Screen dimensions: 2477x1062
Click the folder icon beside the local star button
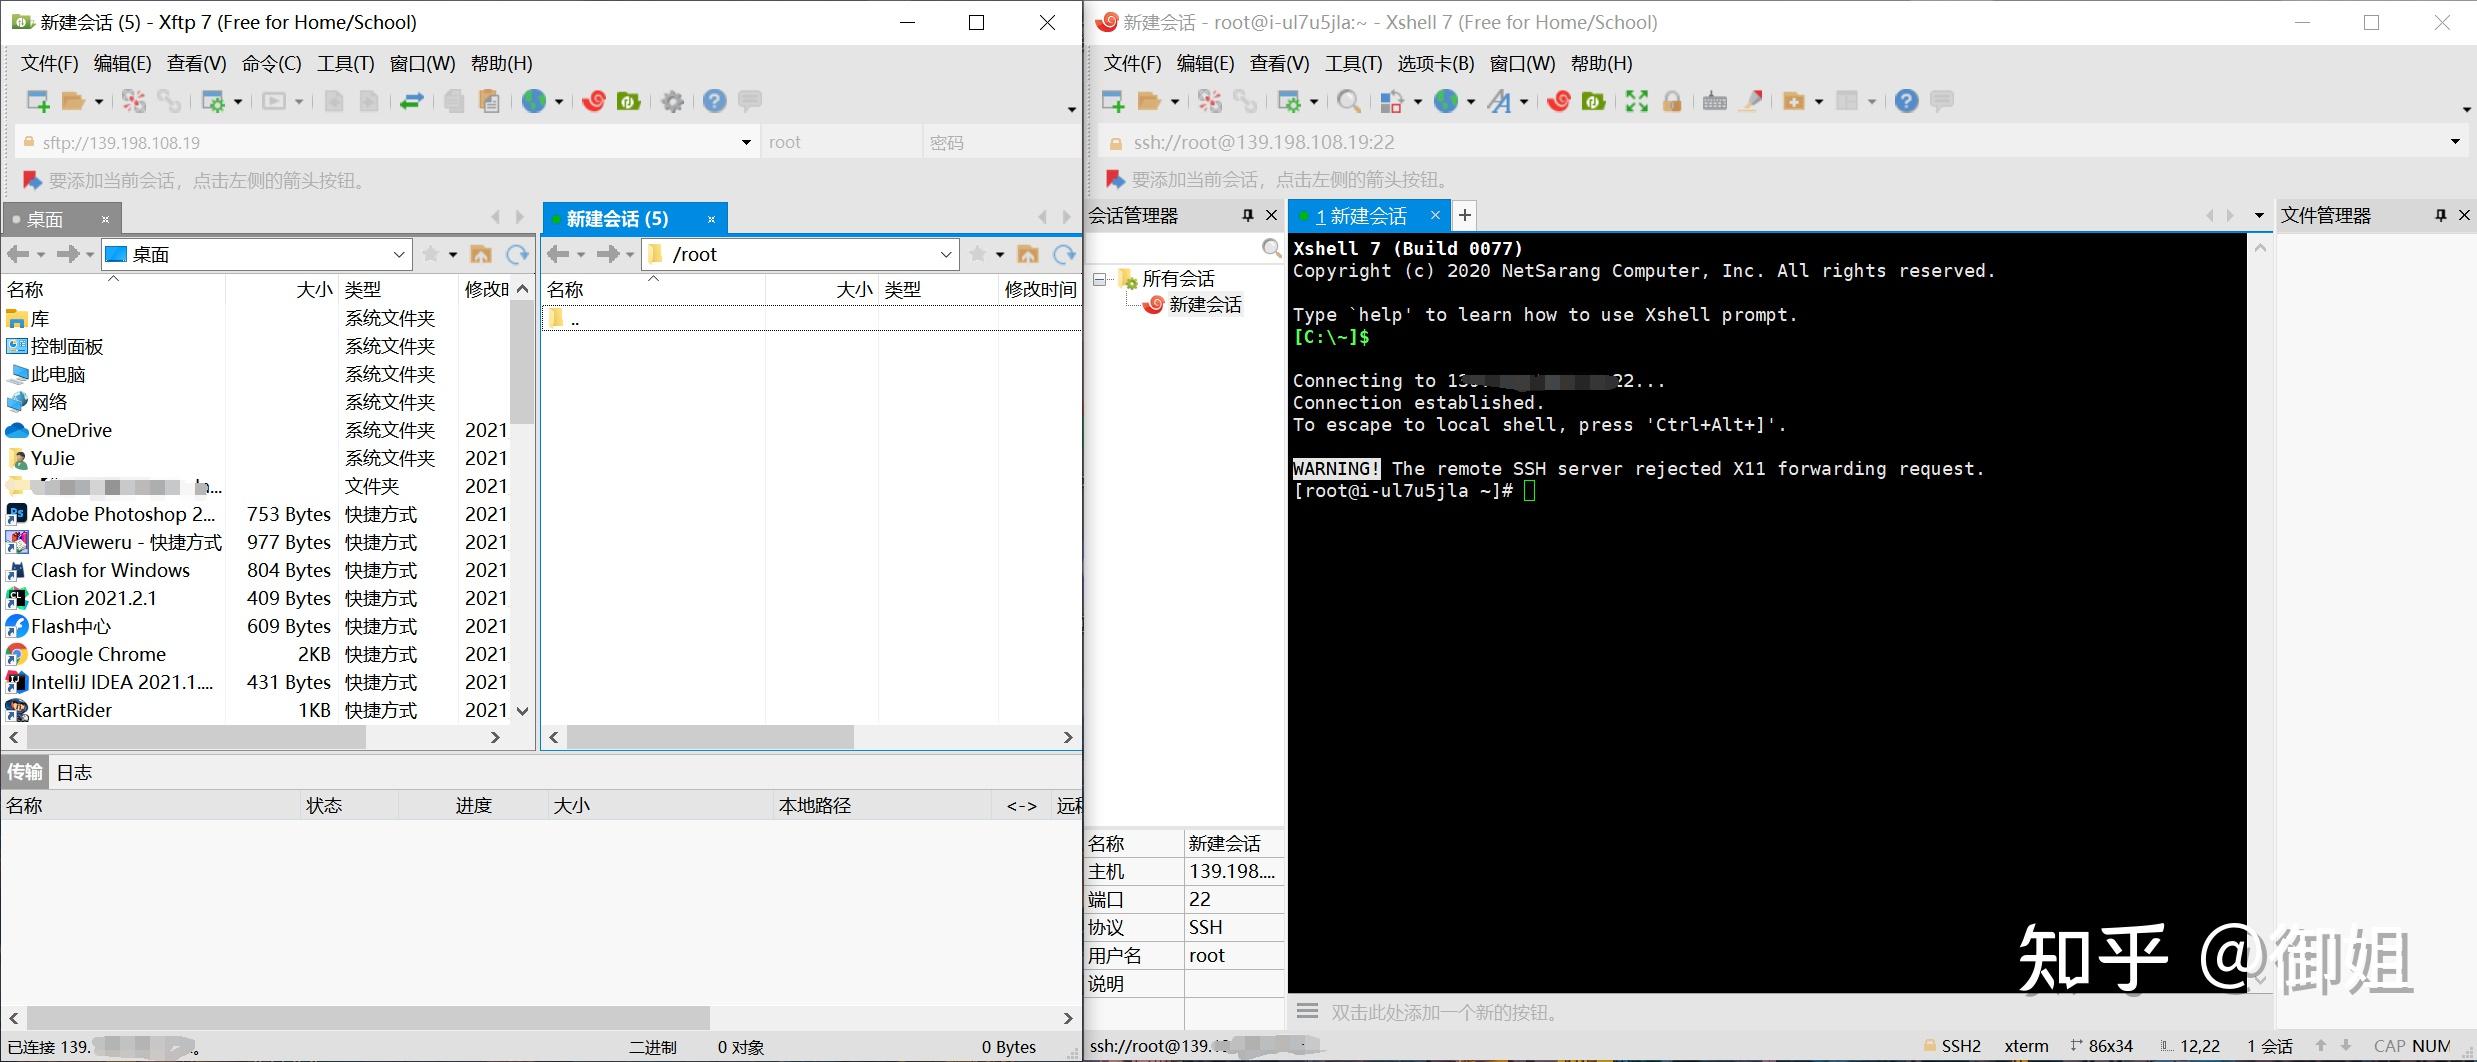481,254
